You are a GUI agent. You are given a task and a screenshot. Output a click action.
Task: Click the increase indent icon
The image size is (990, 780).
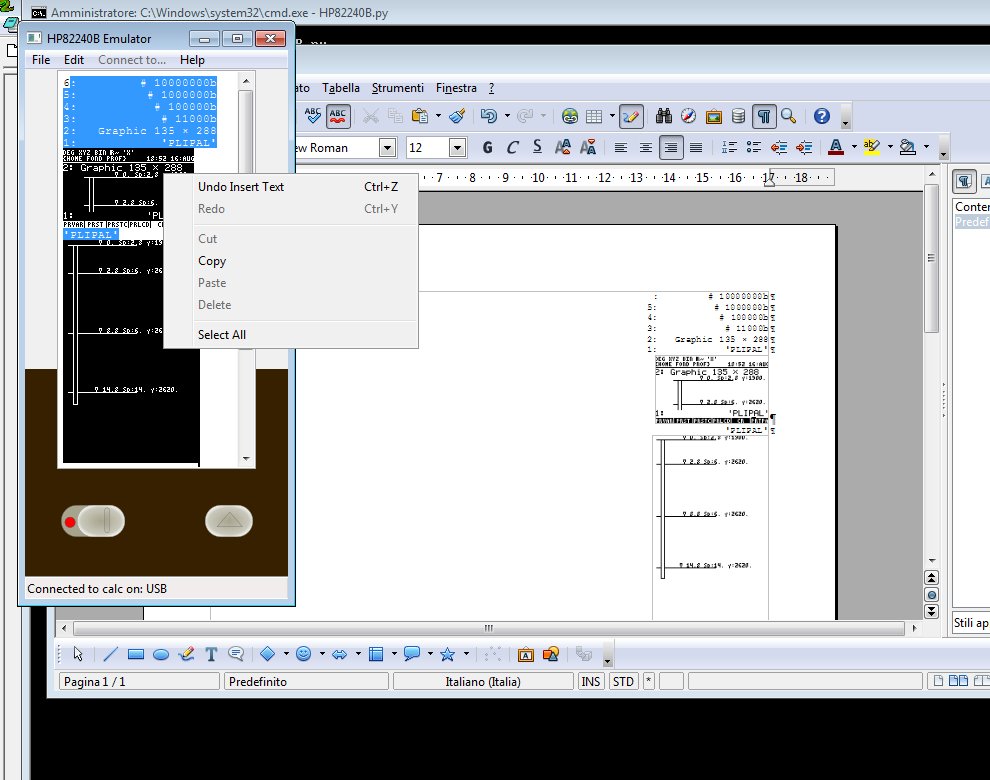pos(804,148)
